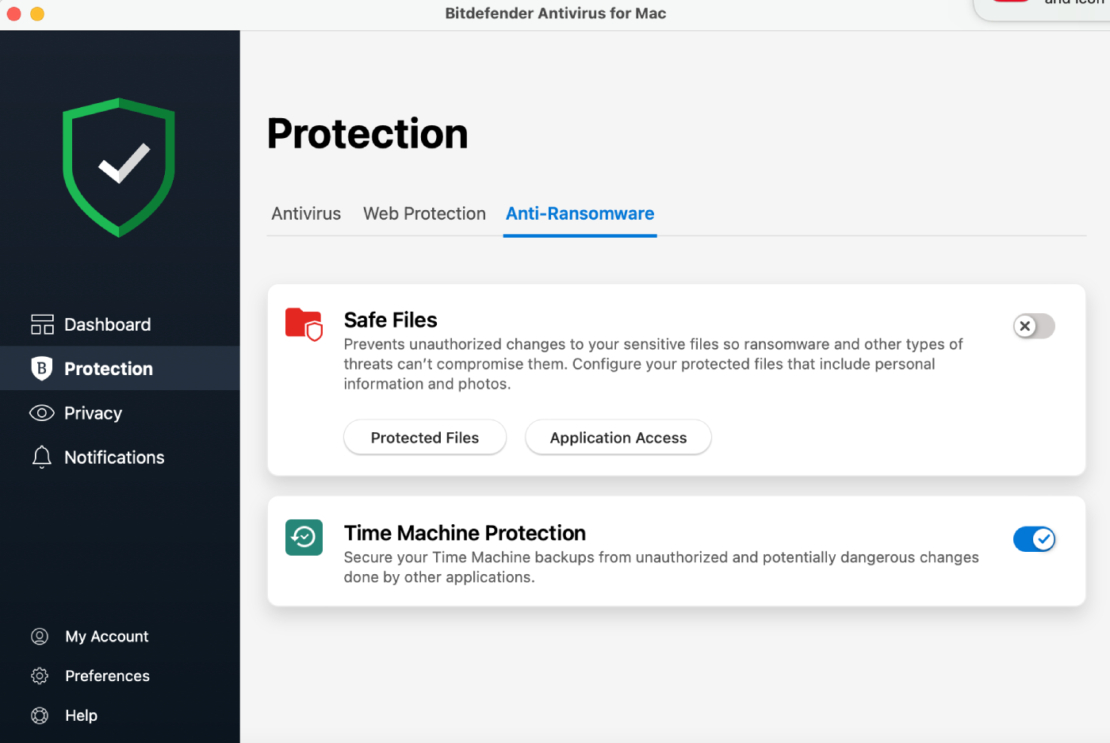Open Notifications via the bell icon
This screenshot has width=1110, height=743.
point(41,457)
